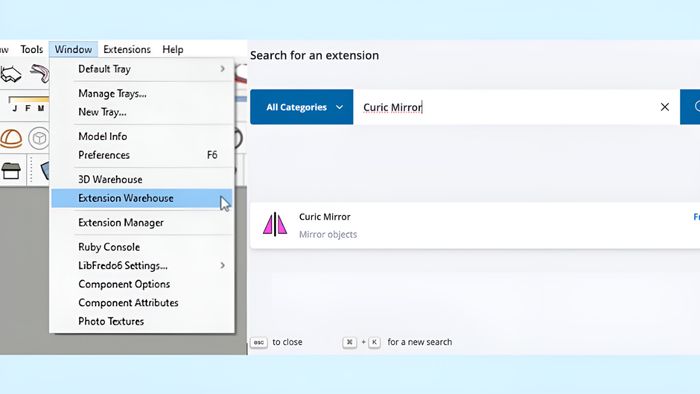The height and width of the screenshot is (394, 700).
Task: Open the Curic Mirror search result
Action: point(475,225)
